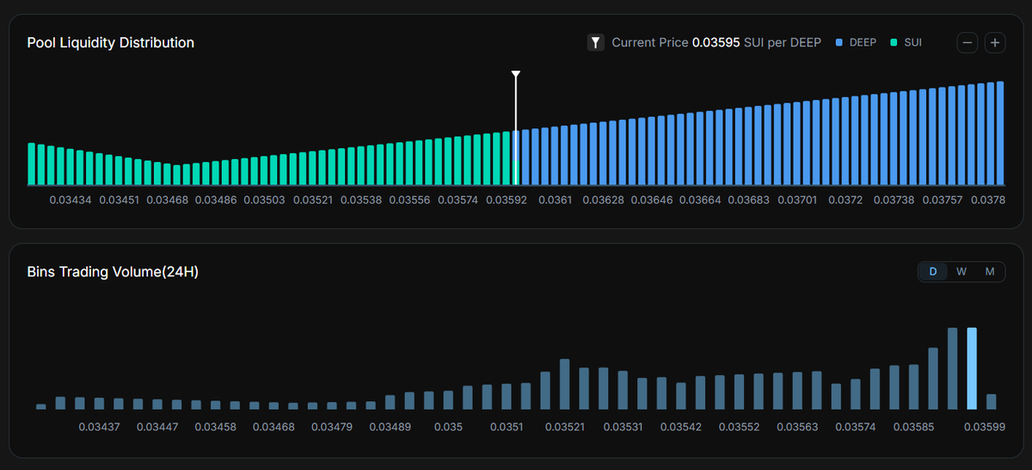Image resolution: width=1032 pixels, height=470 pixels.
Task: Switch trading volume to weekly (W)
Action: (961, 272)
